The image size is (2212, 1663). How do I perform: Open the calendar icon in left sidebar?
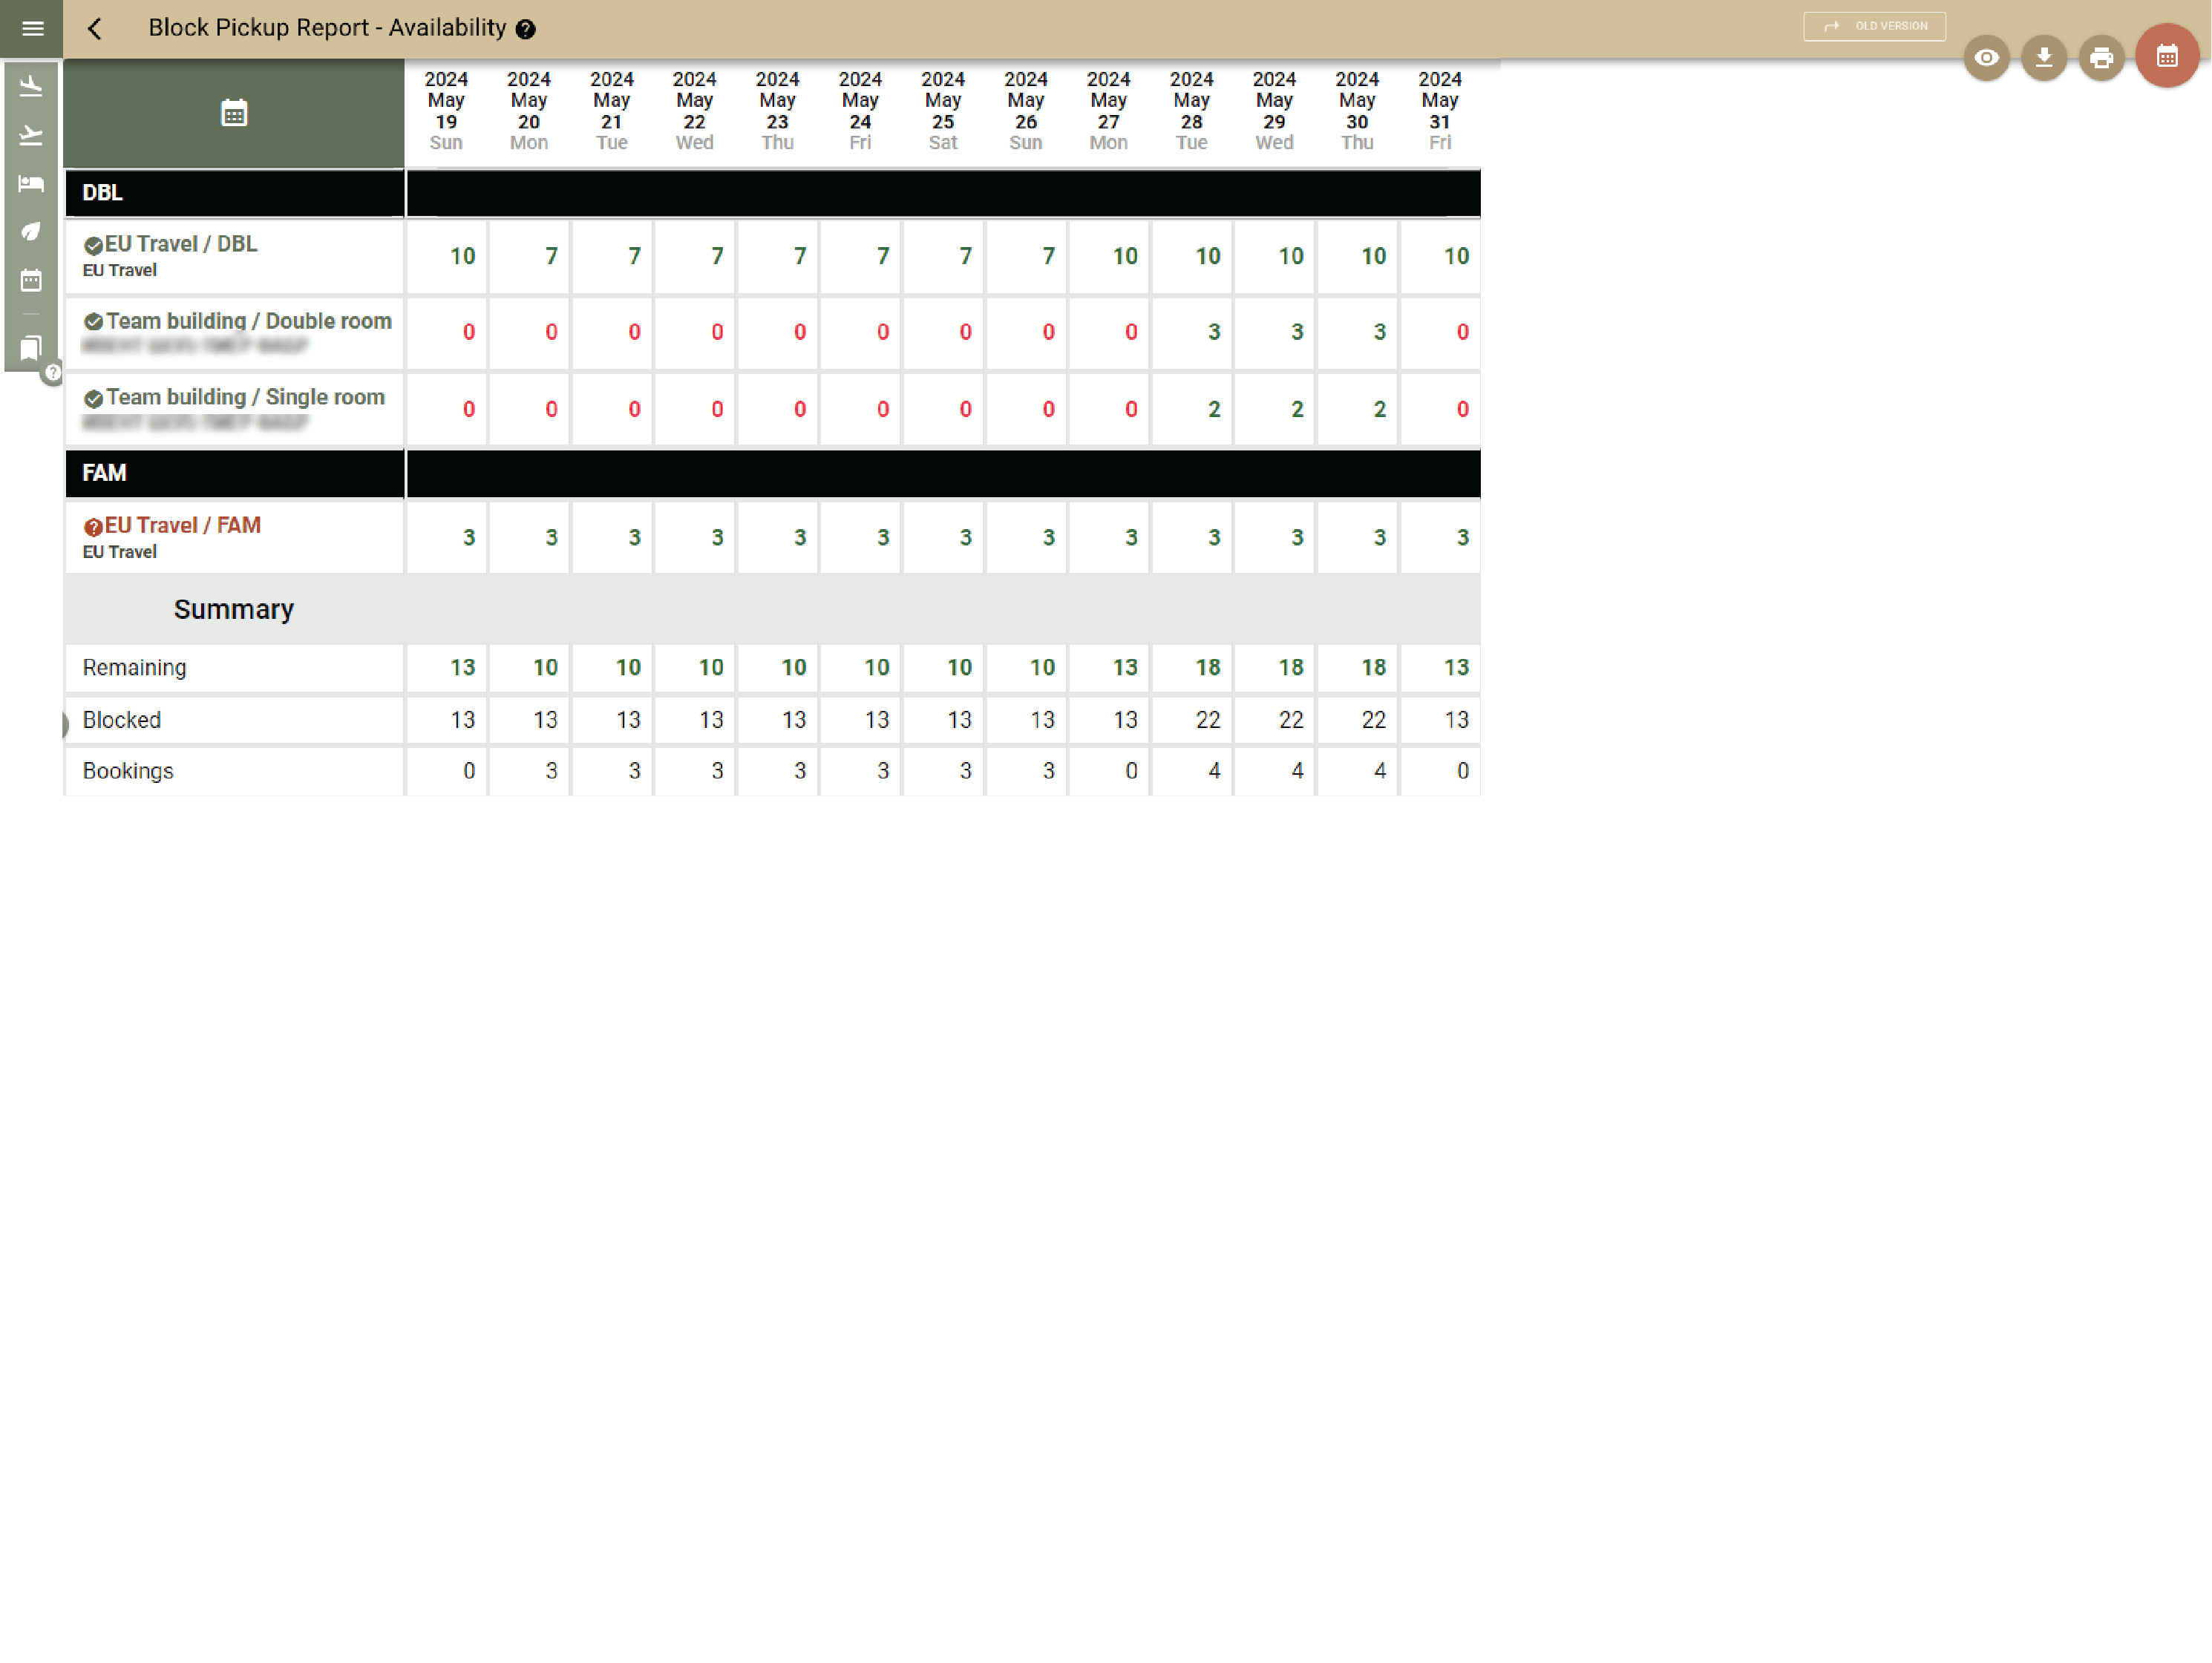(31, 280)
